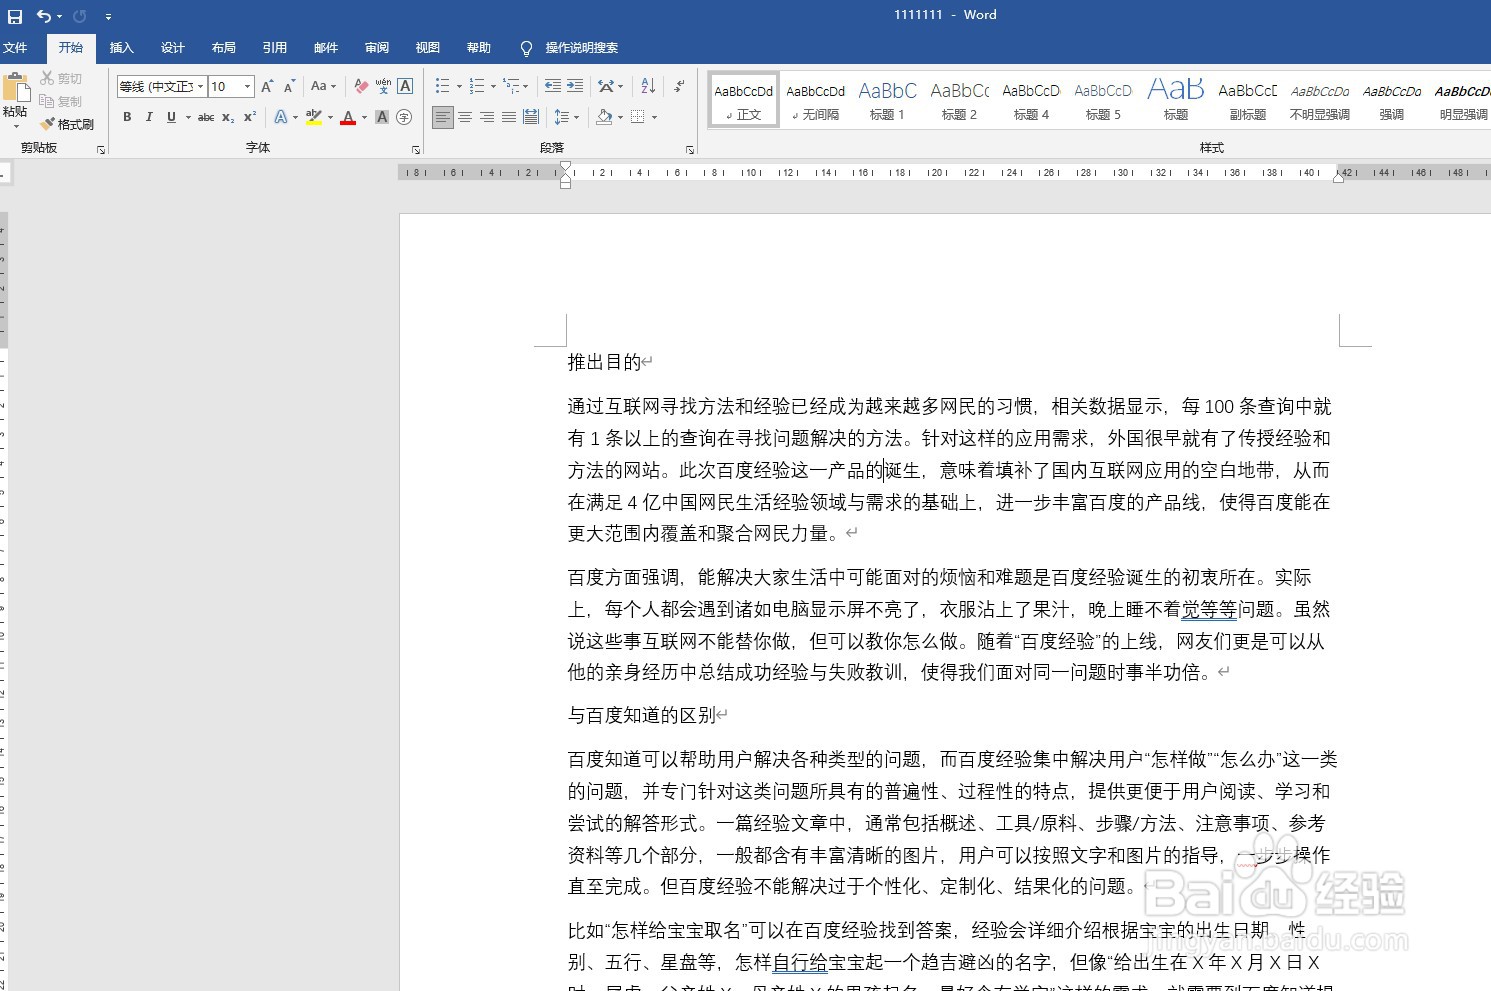Save the document with the floppy disk icon
The height and width of the screenshot is (991, 1491).
(15, 16)
